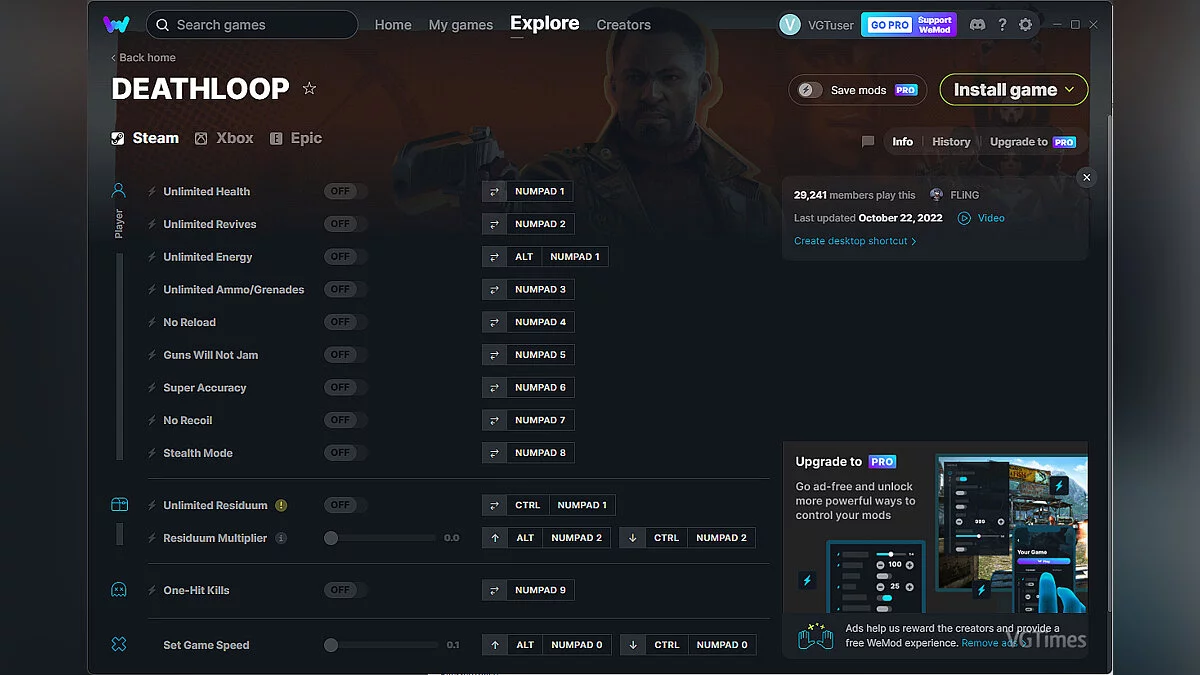Click the feedback speech bubble icon near Info
The height and width of the screenshot is (675, 1200).
[867, 142]
